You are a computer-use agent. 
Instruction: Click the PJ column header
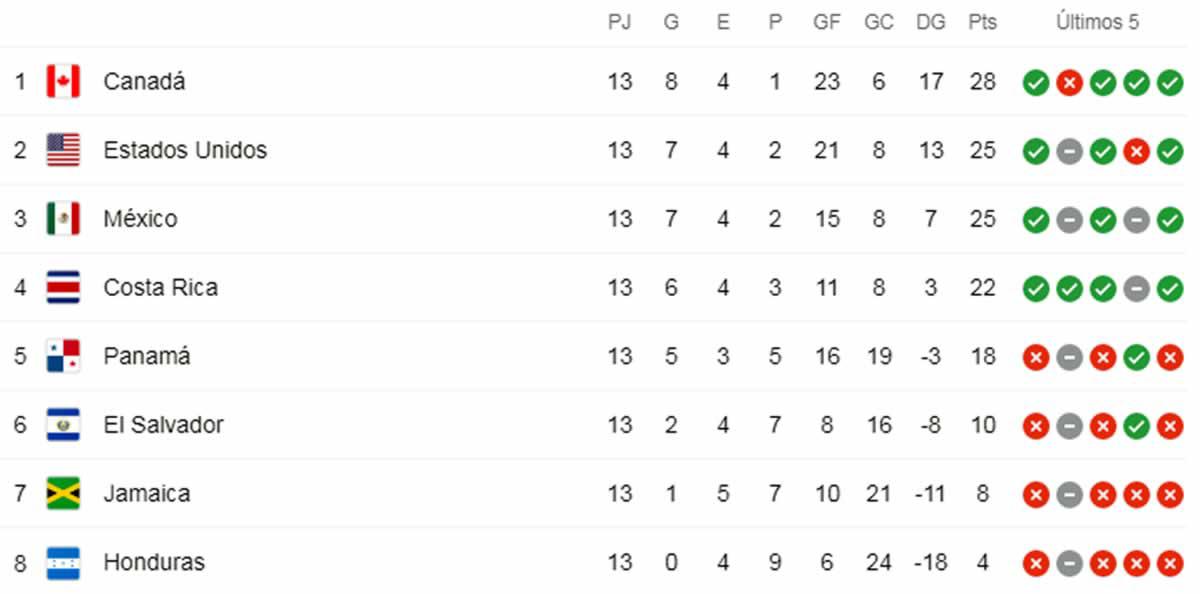(x=620, y=21)
